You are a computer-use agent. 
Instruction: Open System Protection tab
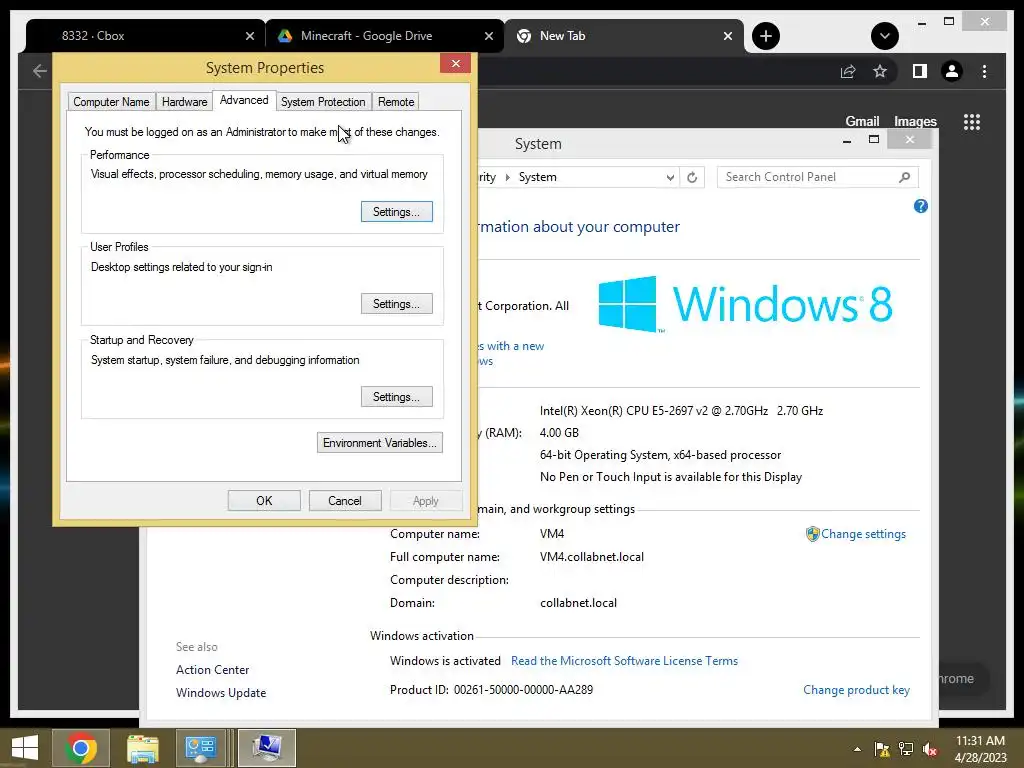tap(323, 102)
